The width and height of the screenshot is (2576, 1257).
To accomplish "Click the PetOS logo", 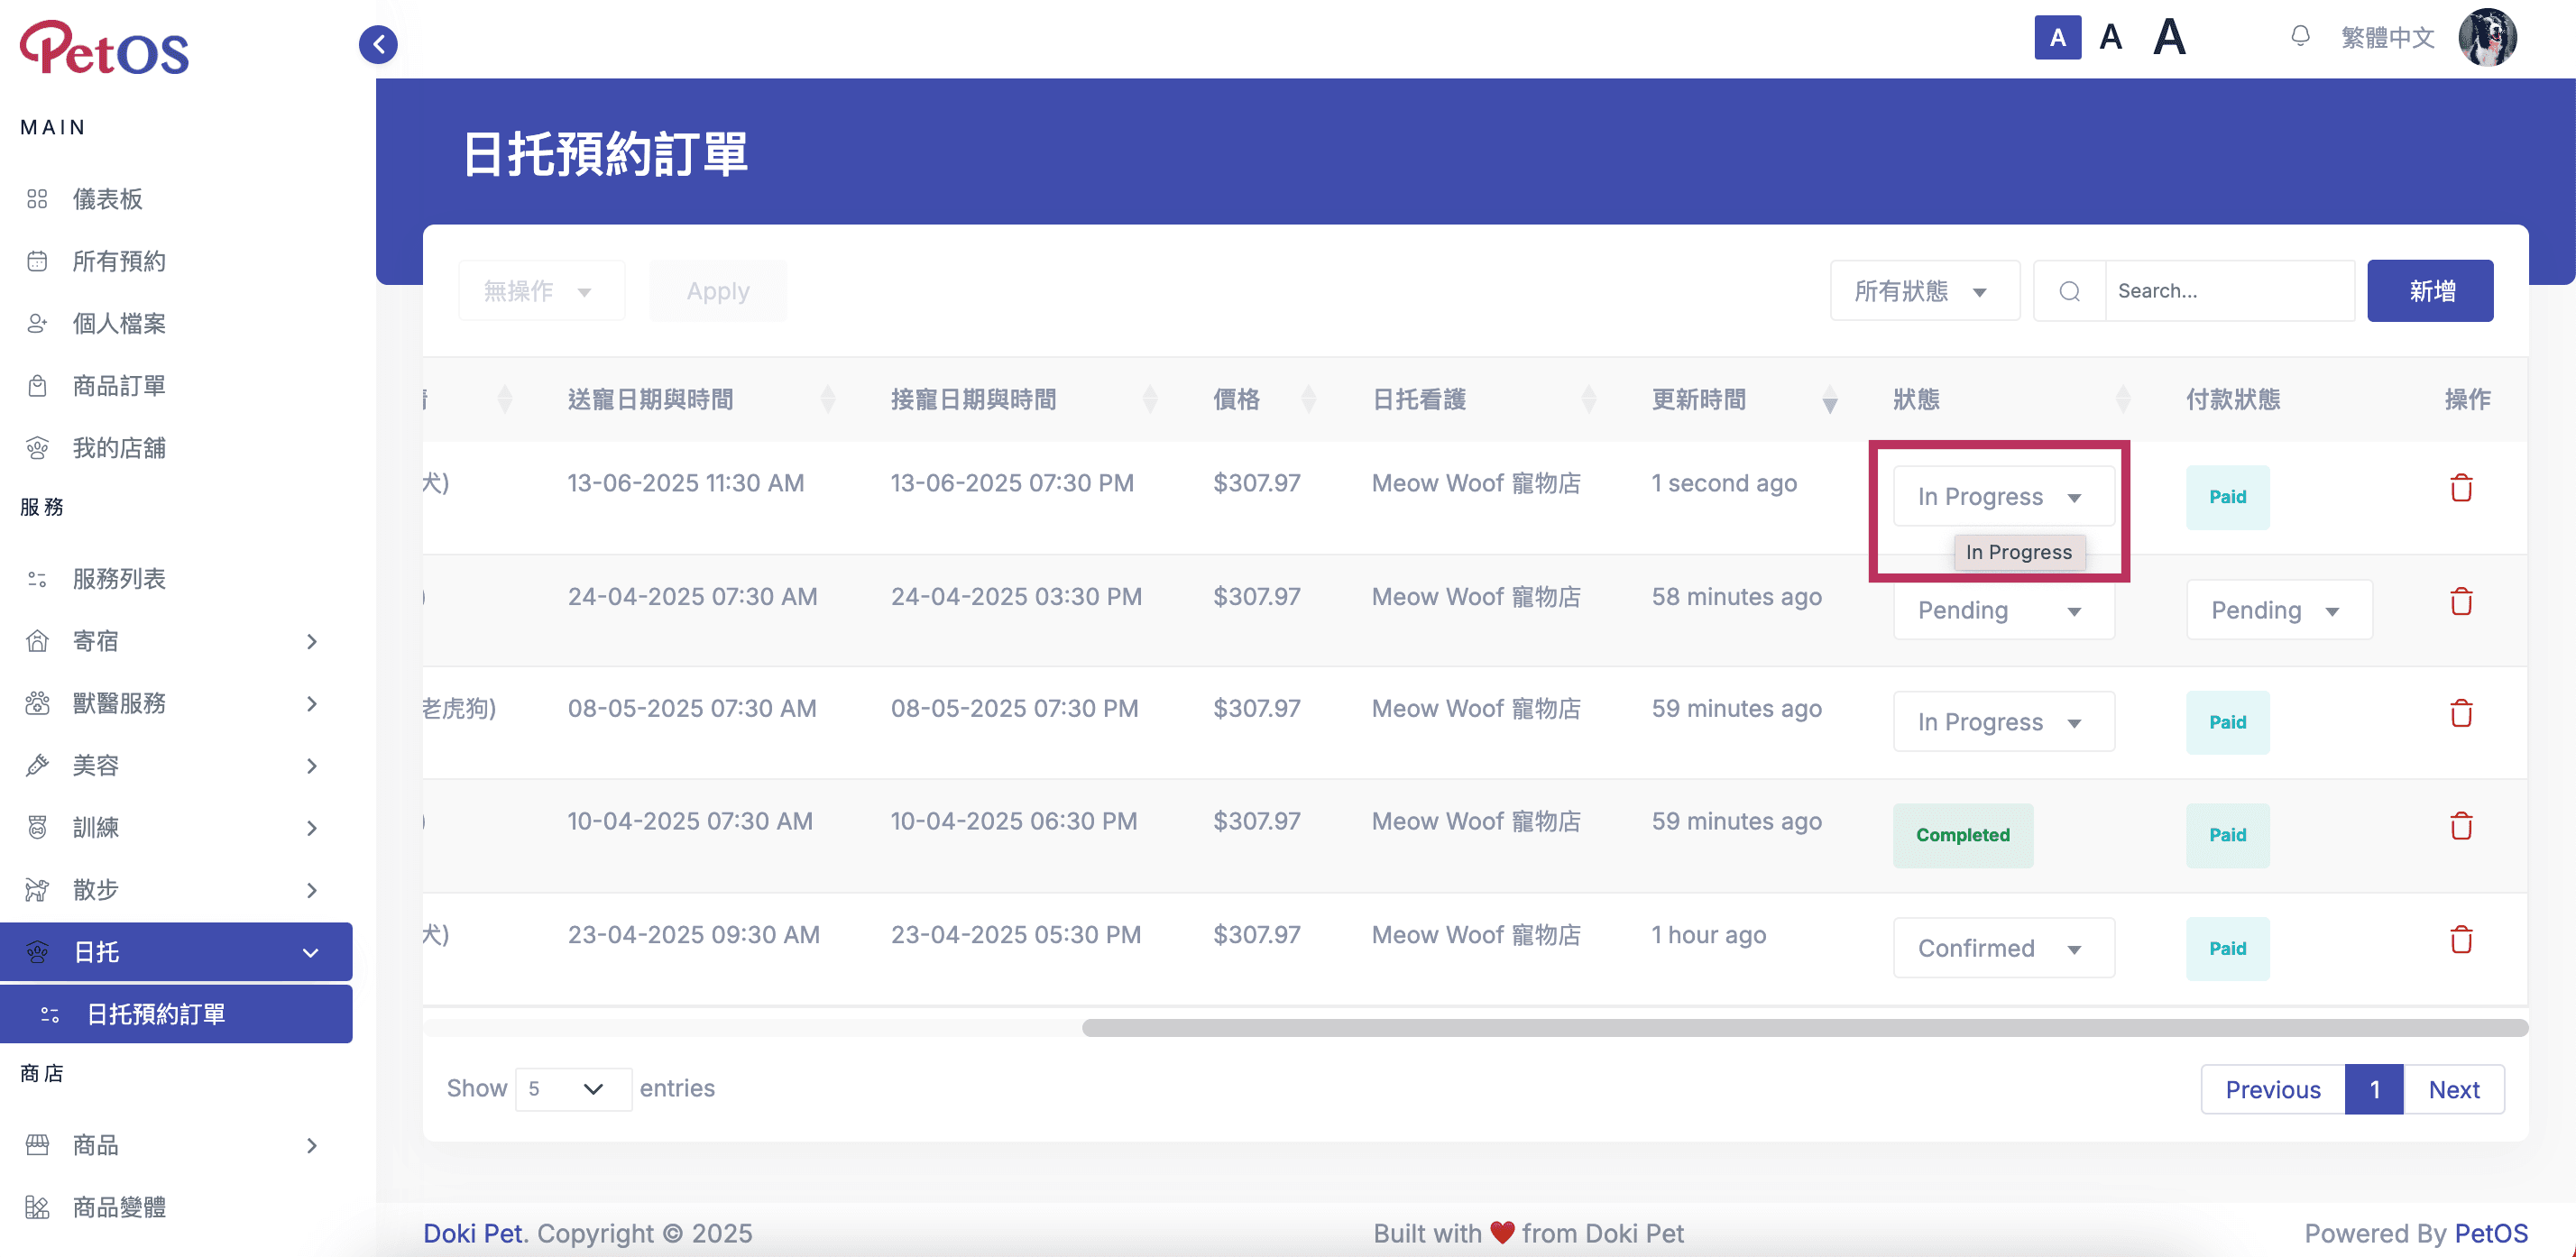I will tap(105, 48).
